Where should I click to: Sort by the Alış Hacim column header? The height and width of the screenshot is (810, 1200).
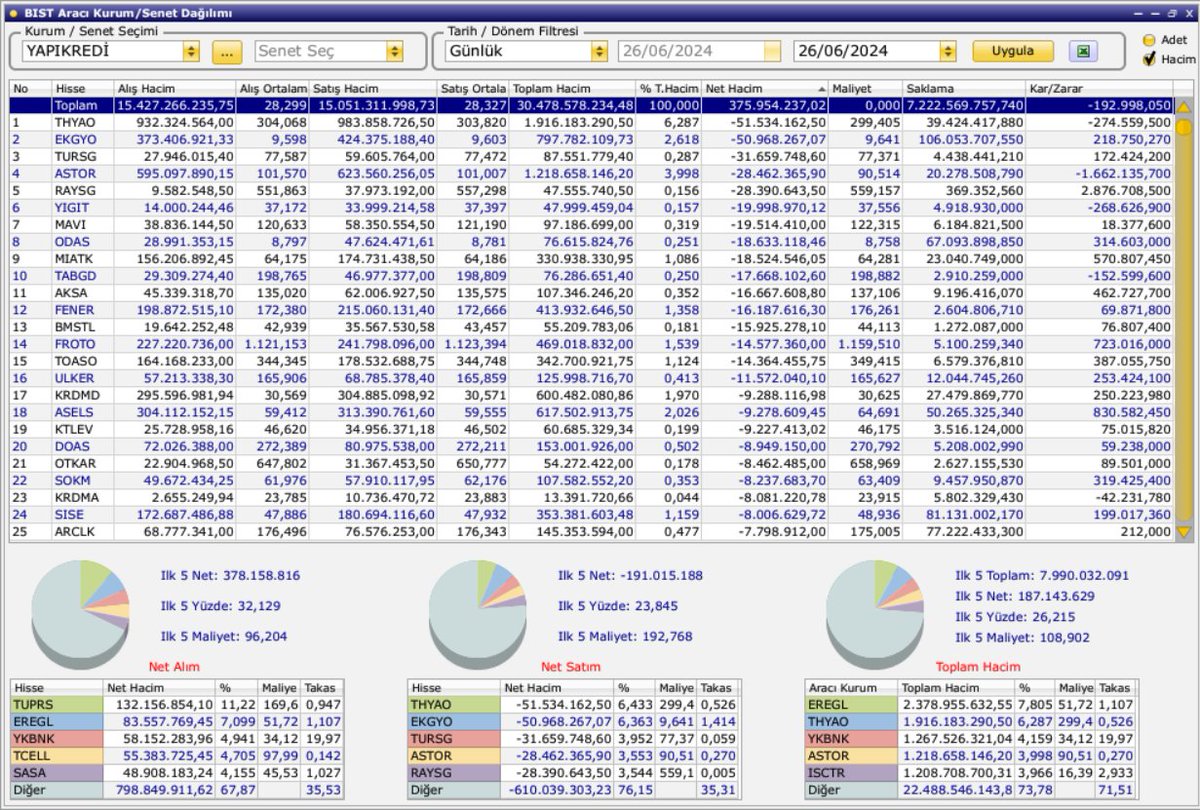[x=174, y=88]
